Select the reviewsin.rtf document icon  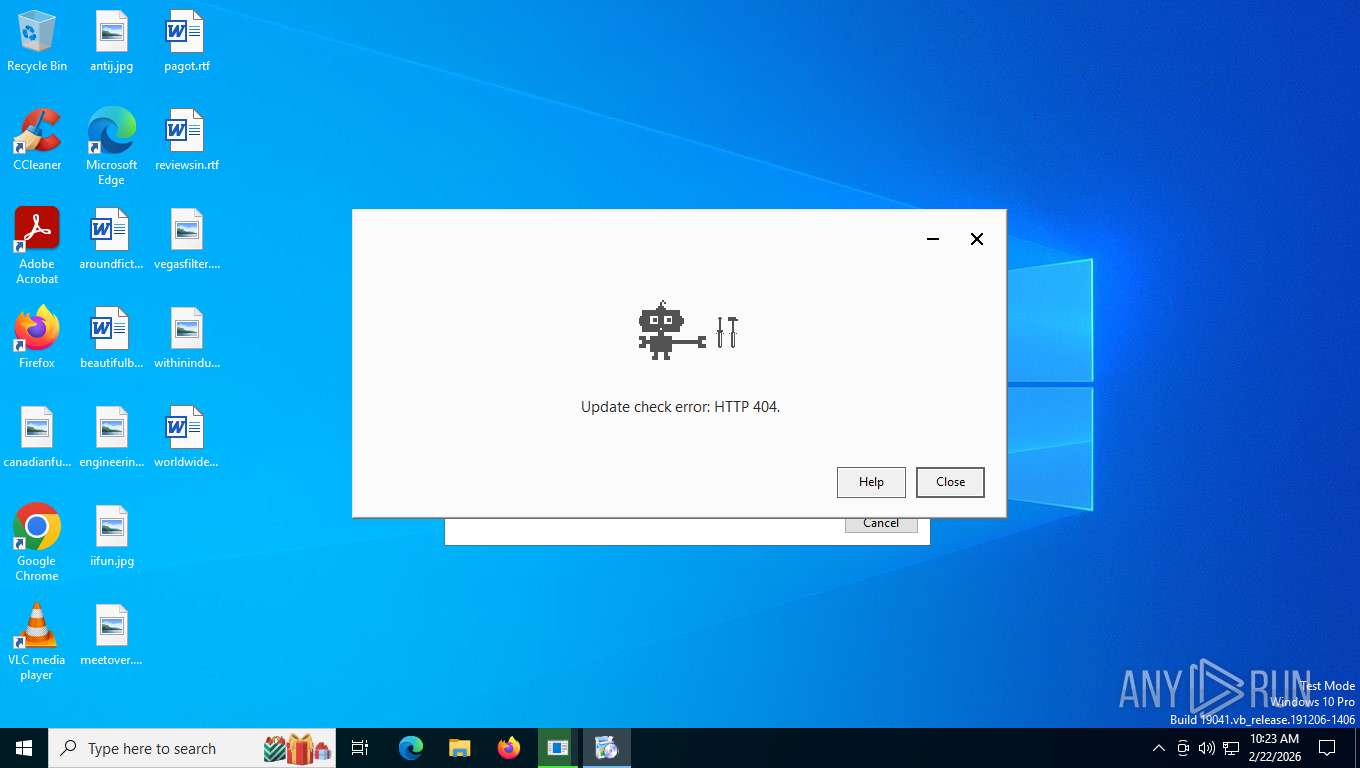tap(186, 140)
